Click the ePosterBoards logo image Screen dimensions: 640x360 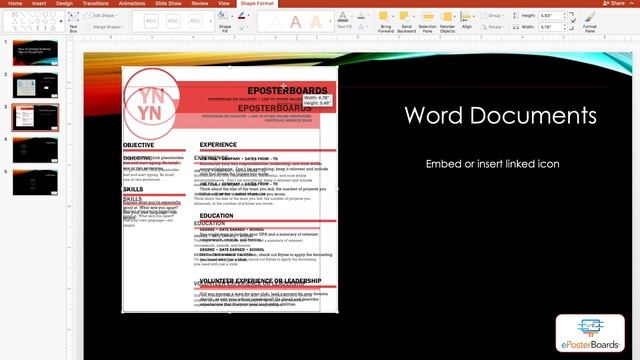tap(590, 333)
